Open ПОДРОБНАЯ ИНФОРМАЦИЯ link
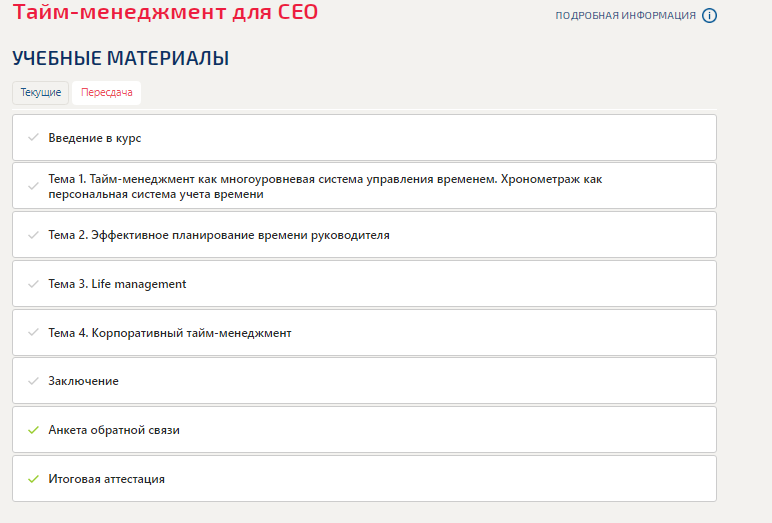Viewport: 772px width, 523px height. pyautogui.click(x=625, y=16)
